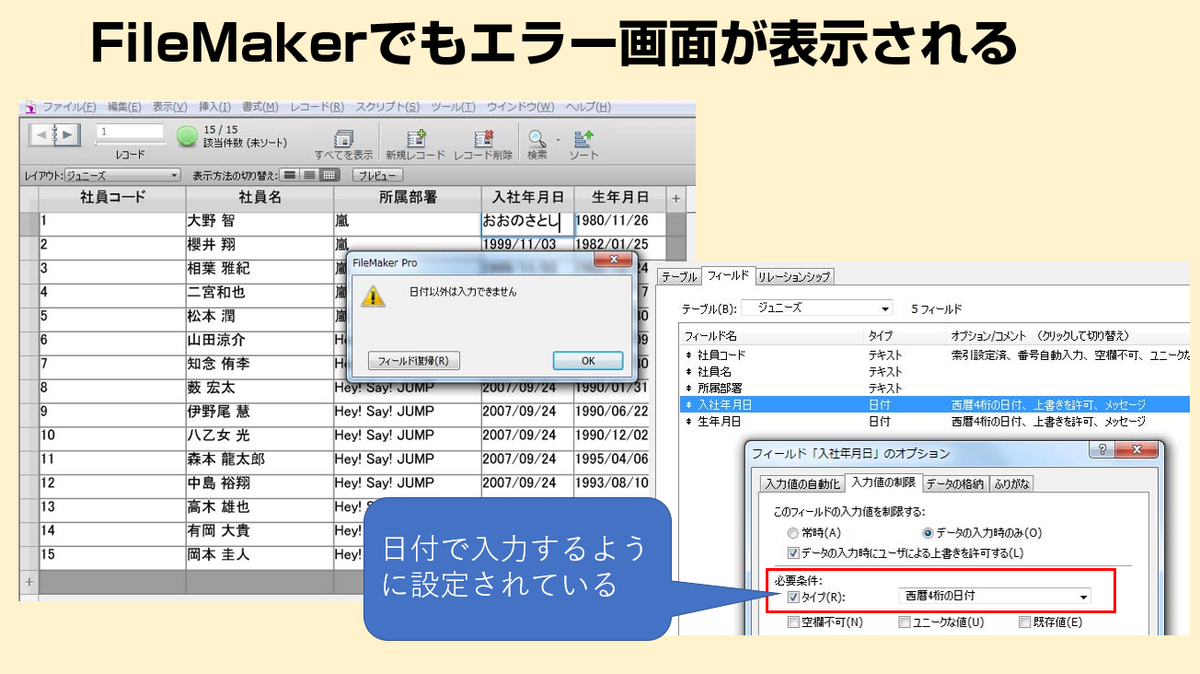Screen dimensions: 1200x674
Task: Switch to the テーブル tab
Action: click(x=679, y=277)
